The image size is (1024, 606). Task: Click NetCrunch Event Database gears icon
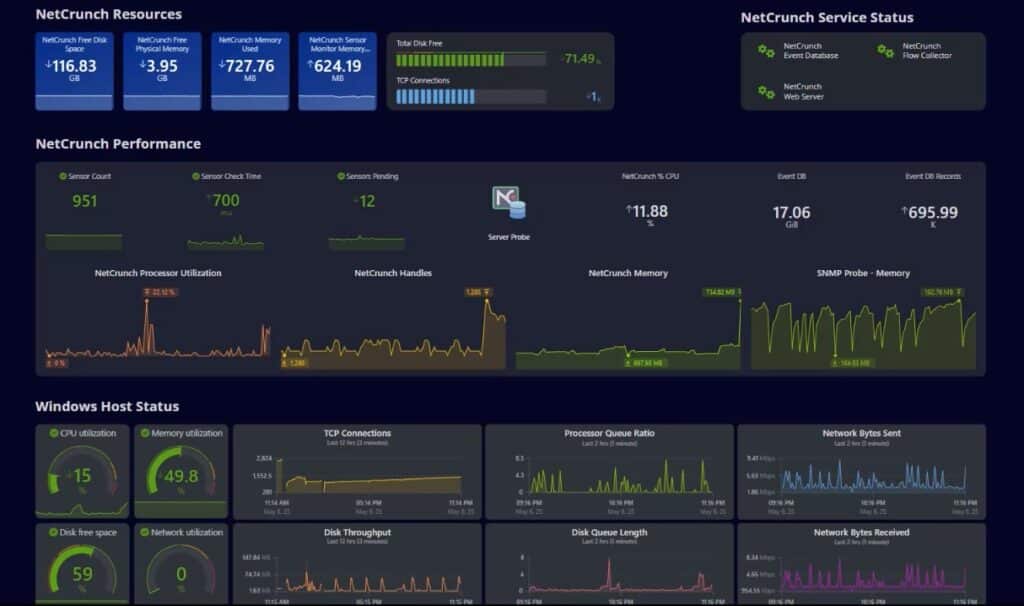[766, 51]
